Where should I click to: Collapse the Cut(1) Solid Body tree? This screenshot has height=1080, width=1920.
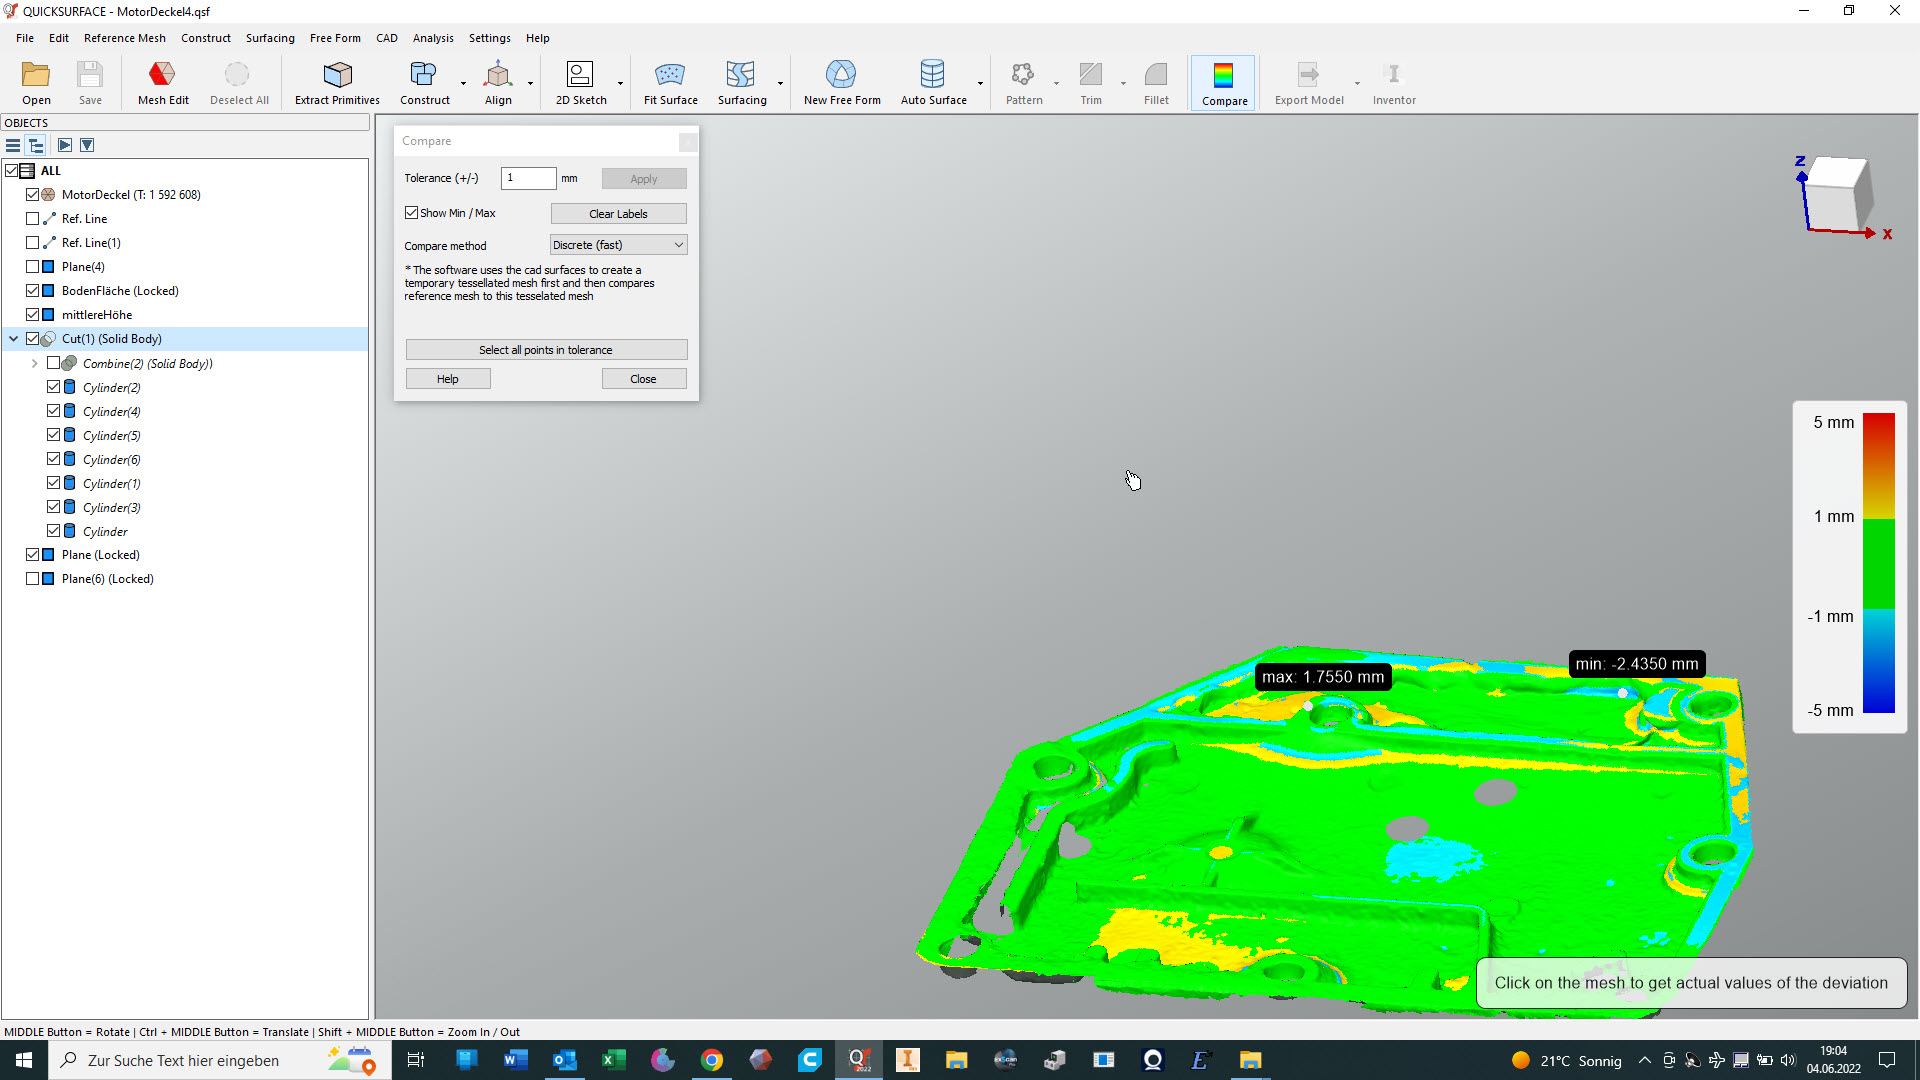click(x=14, y=339)
